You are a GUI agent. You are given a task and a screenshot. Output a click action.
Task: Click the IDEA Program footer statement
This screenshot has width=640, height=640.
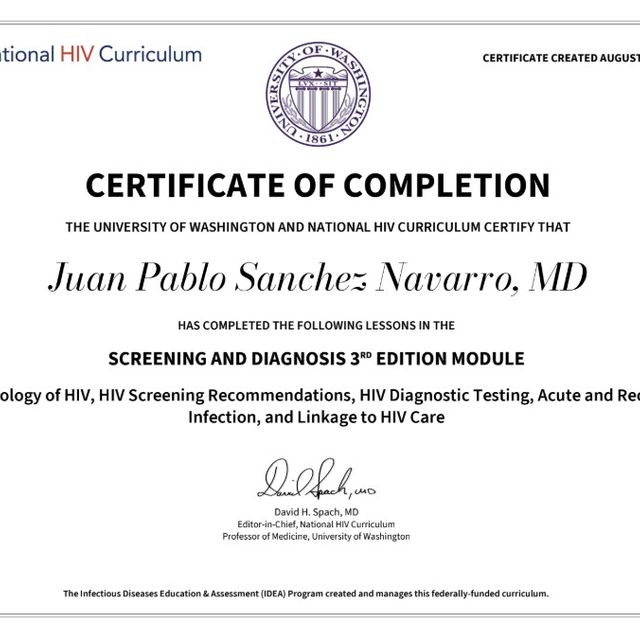[x=306, y=593]
